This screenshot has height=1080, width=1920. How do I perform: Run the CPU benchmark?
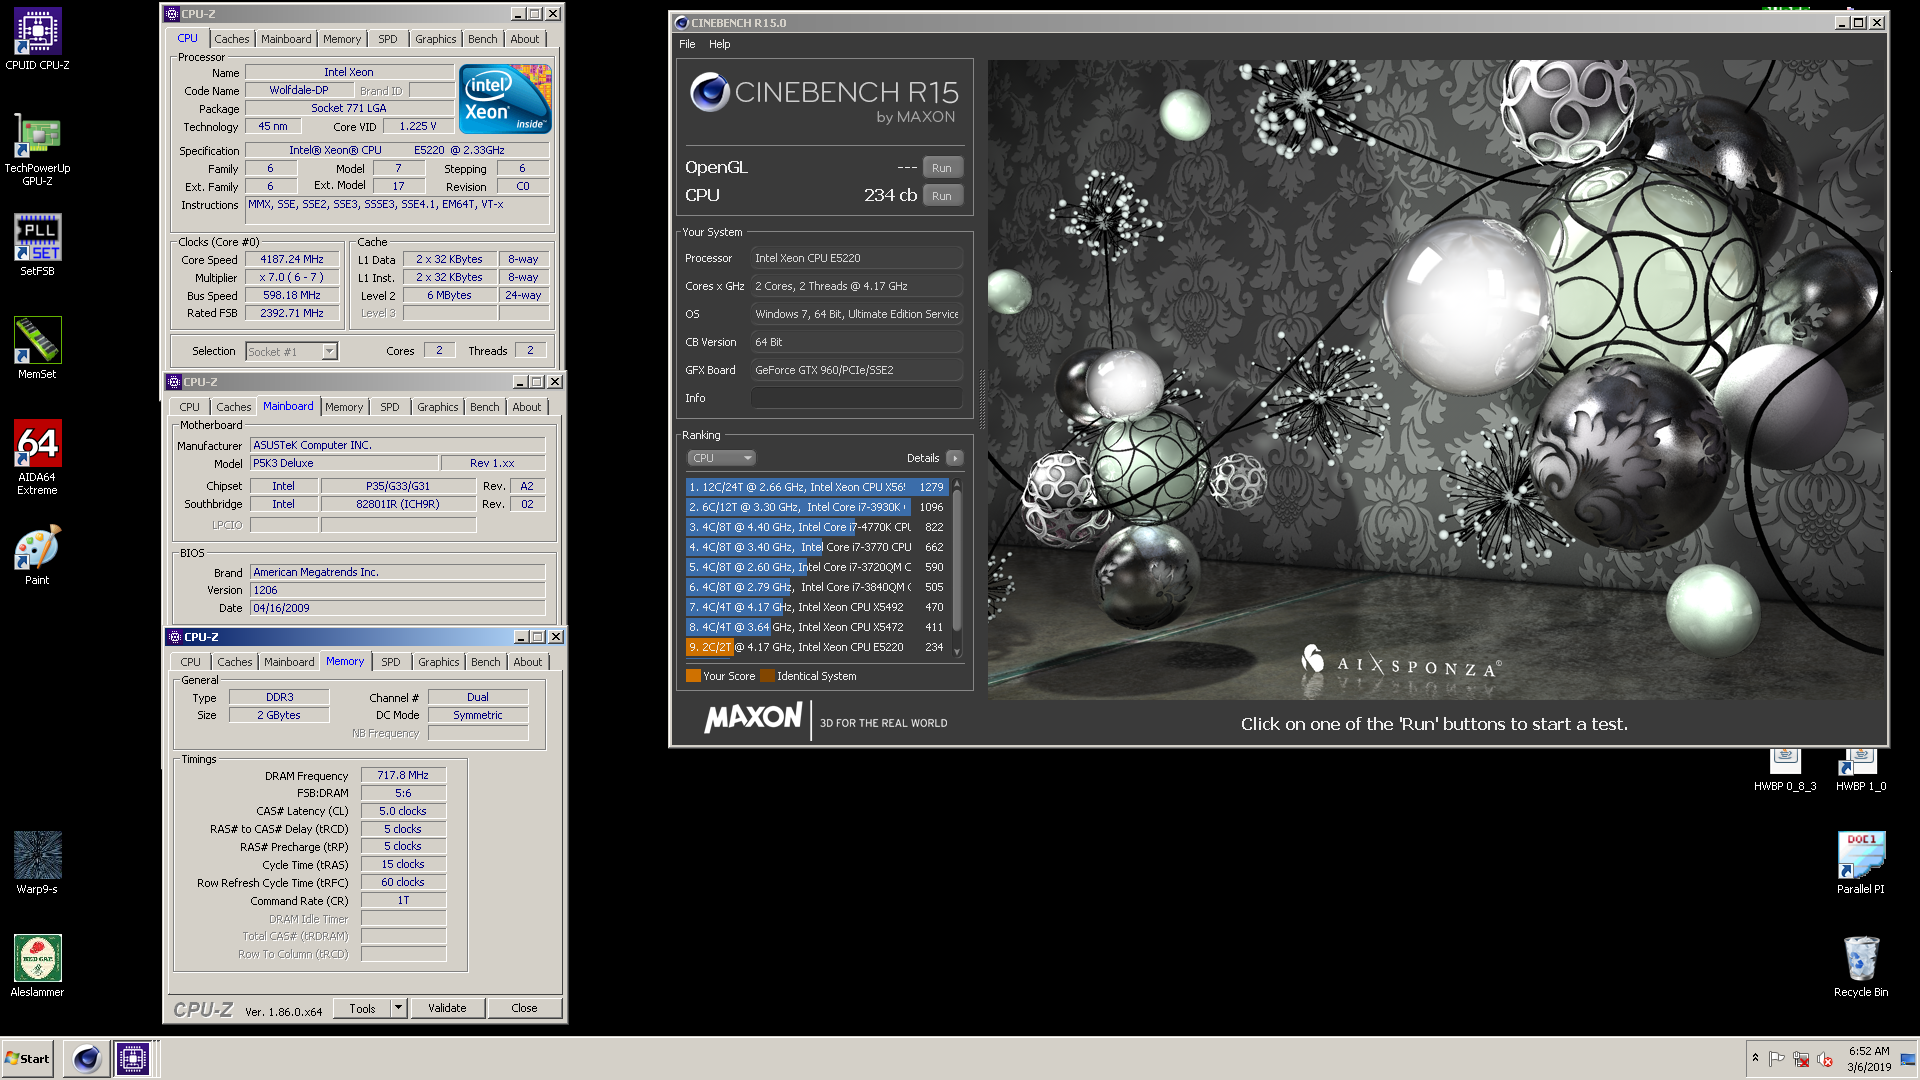click(942, 196)
